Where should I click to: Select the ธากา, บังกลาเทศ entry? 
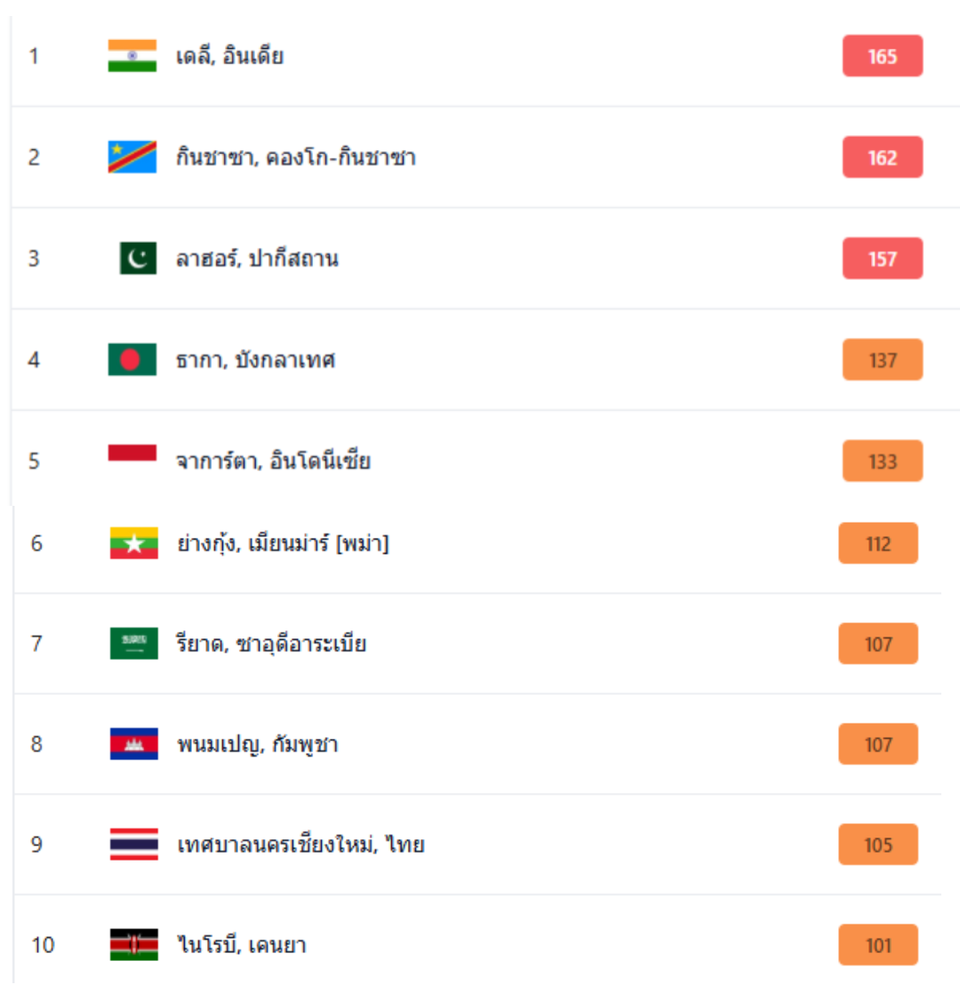click(x=255, y=360)
